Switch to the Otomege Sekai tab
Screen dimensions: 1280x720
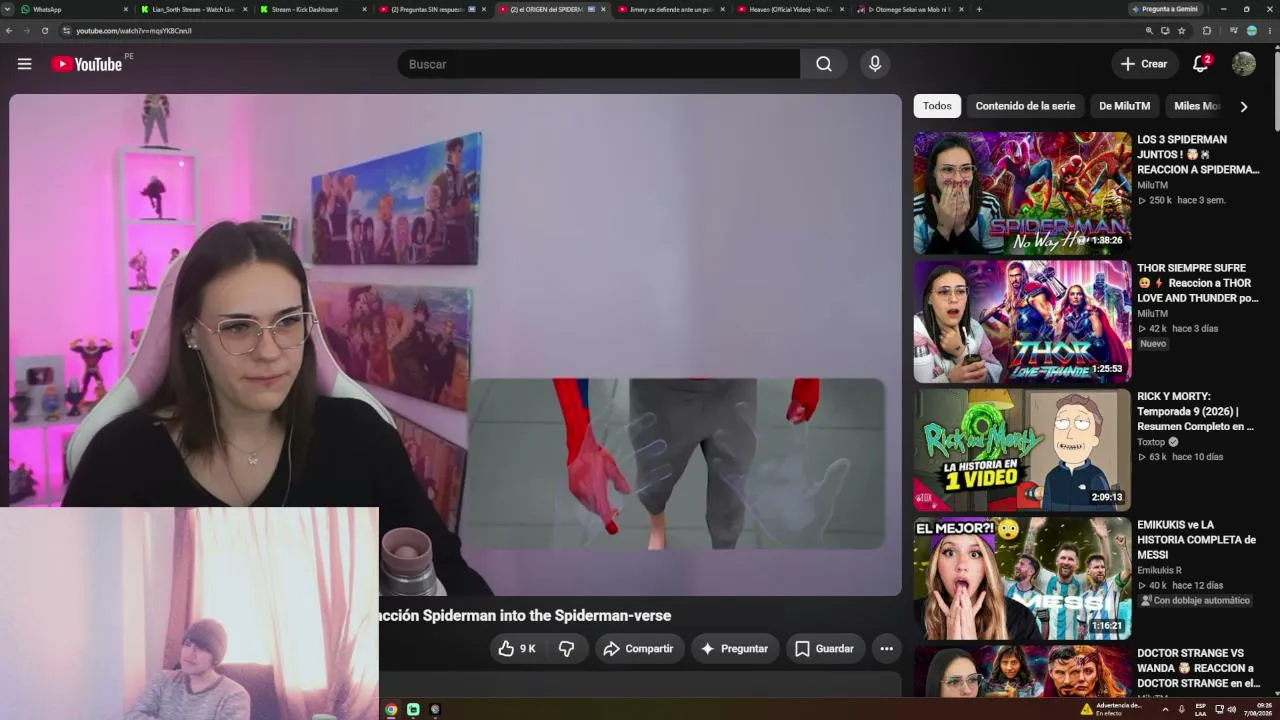pos(908,9)
